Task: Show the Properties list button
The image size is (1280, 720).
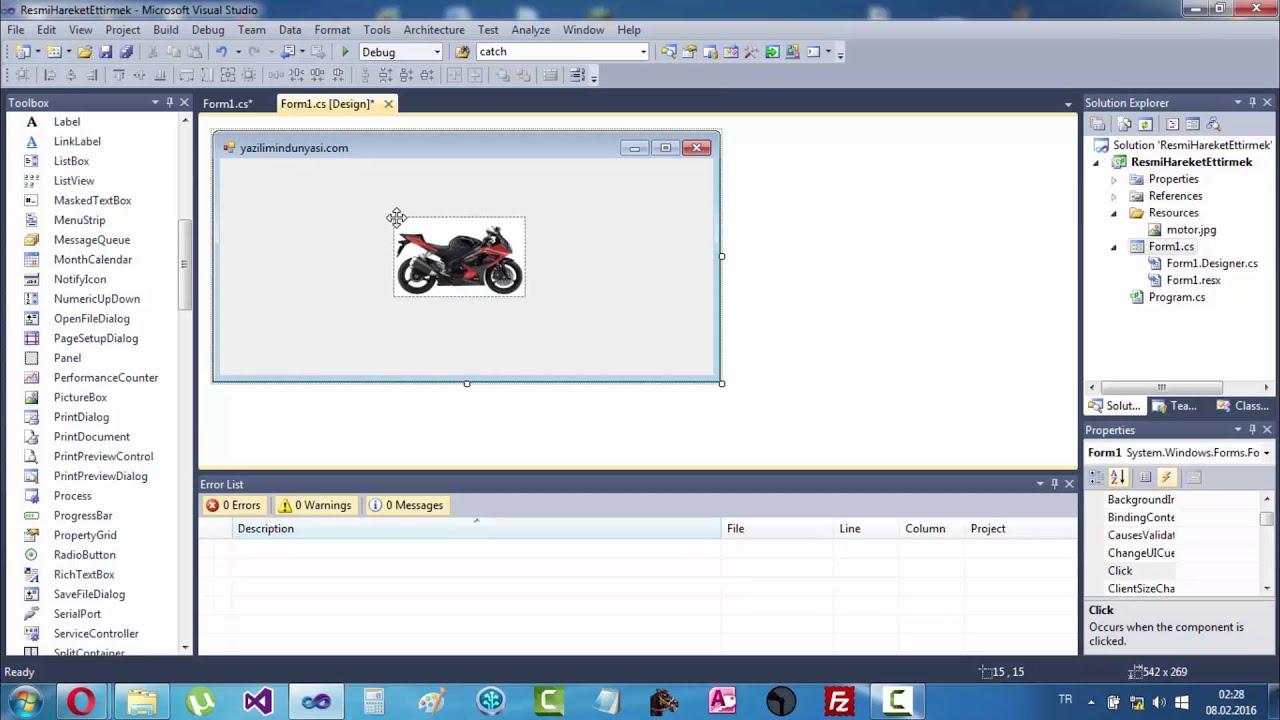Action: [x=1145, y=477]
